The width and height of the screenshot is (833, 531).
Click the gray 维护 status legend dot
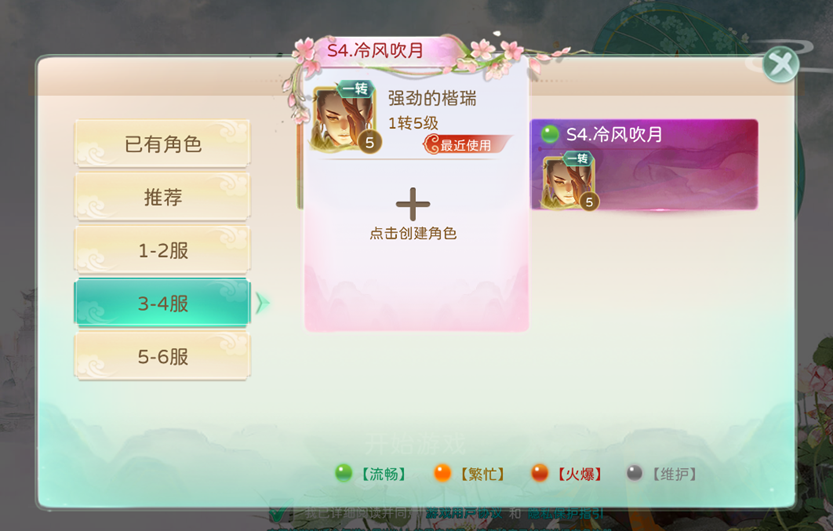(635, 473)
